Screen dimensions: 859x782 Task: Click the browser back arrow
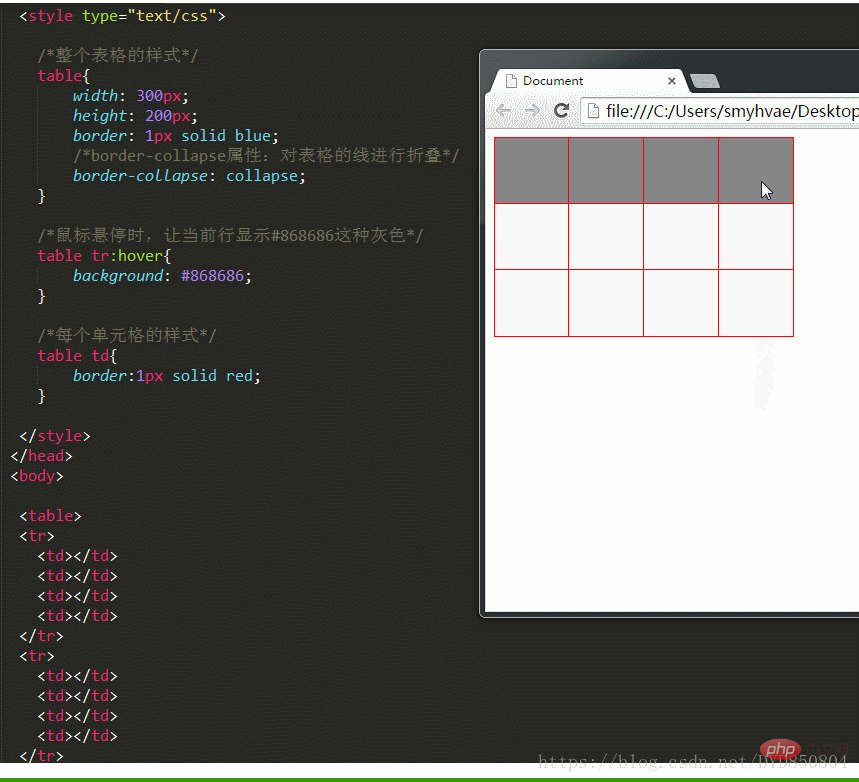(503, 111)
